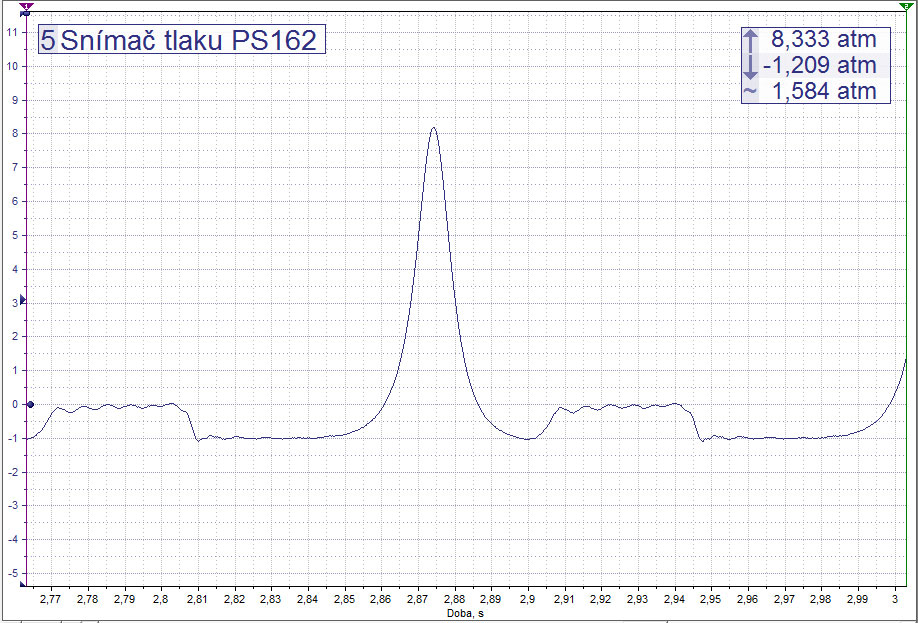Click the minimum value down-arrow icon

coord(750,66)
